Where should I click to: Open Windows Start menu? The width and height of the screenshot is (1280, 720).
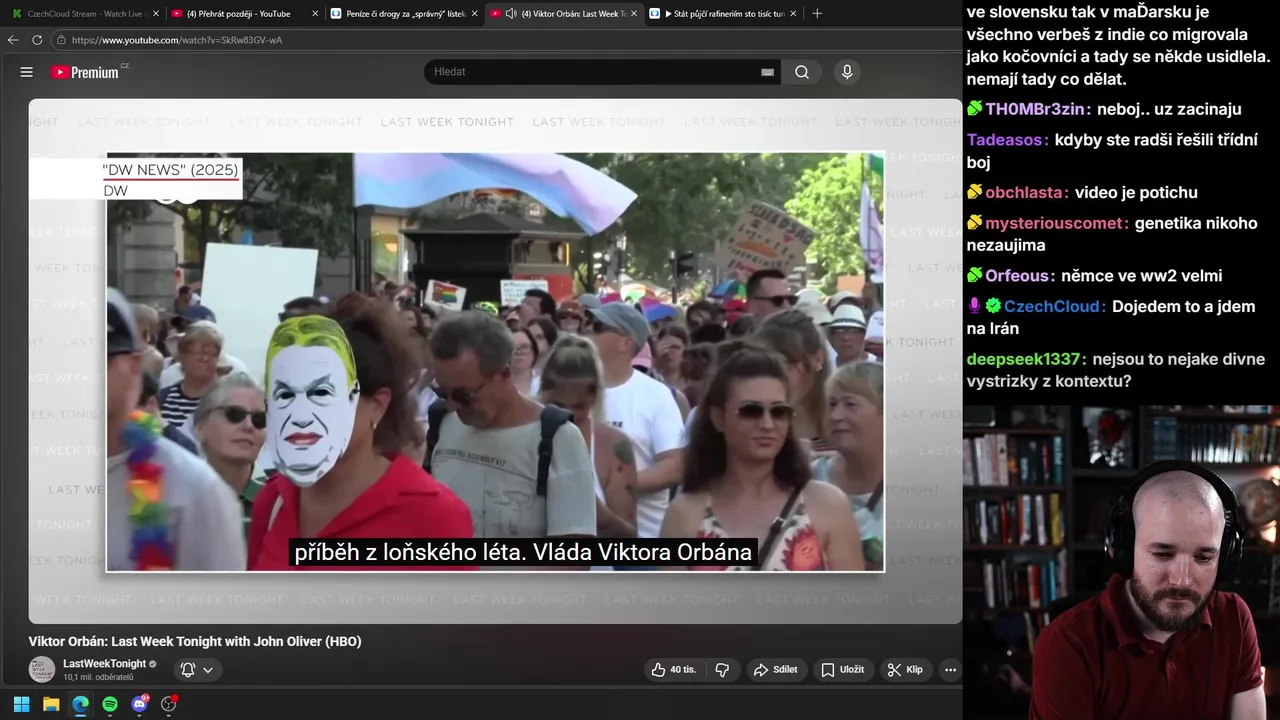coord(21,704)
